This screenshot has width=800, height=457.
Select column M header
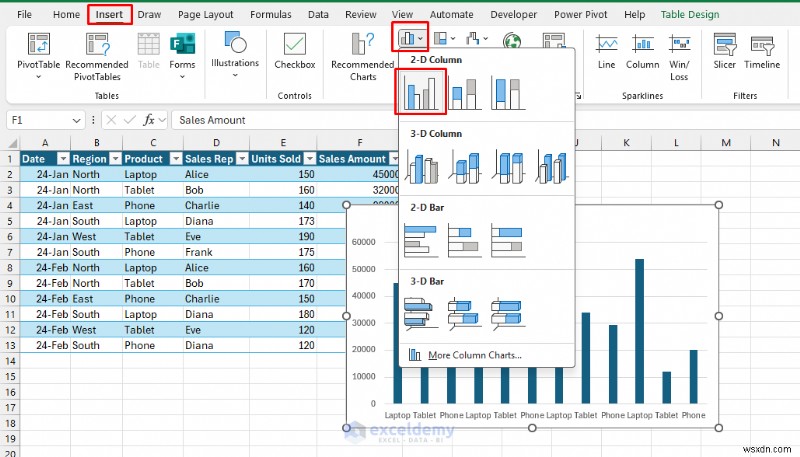click(x=726, y=143)
